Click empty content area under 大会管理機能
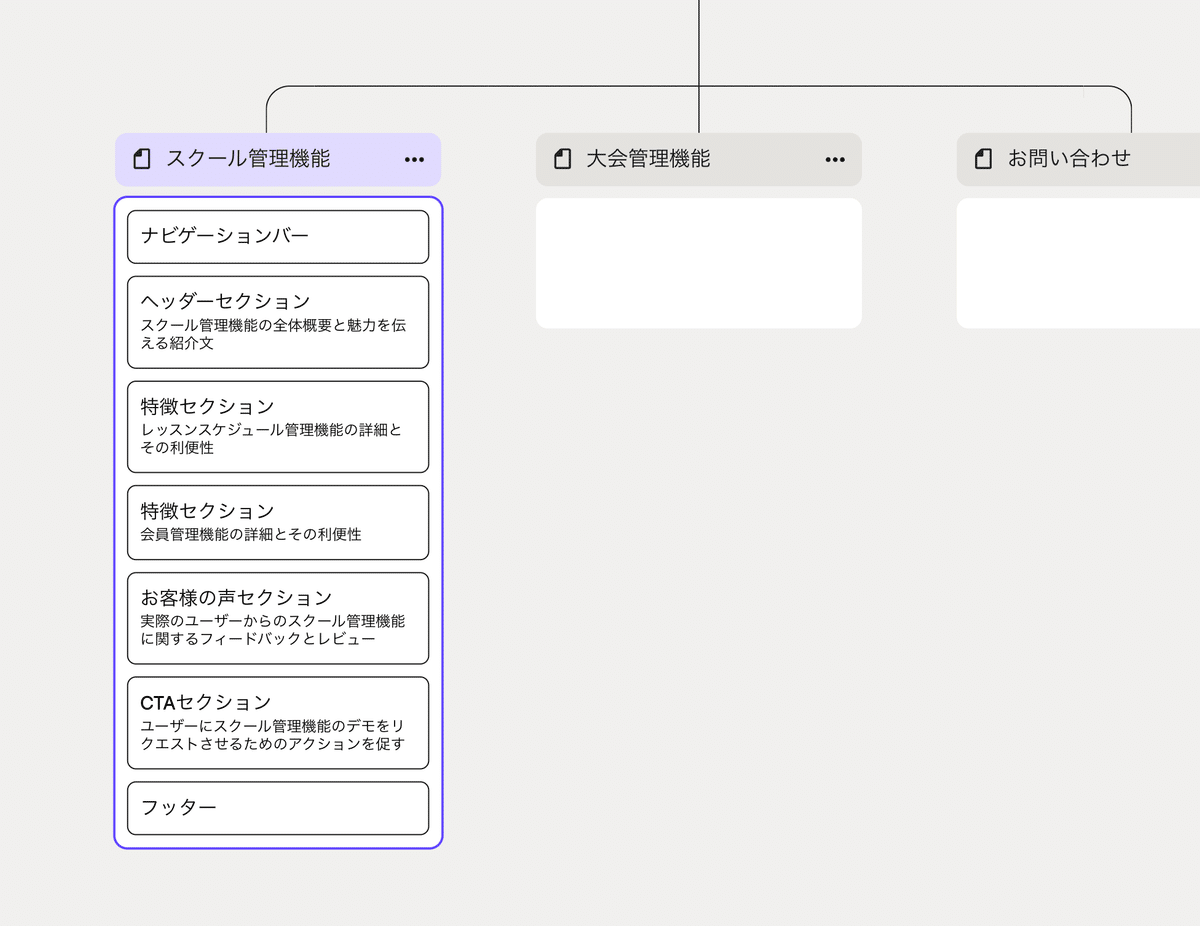This screenshot has height=926, width=1200. [699, 263]
